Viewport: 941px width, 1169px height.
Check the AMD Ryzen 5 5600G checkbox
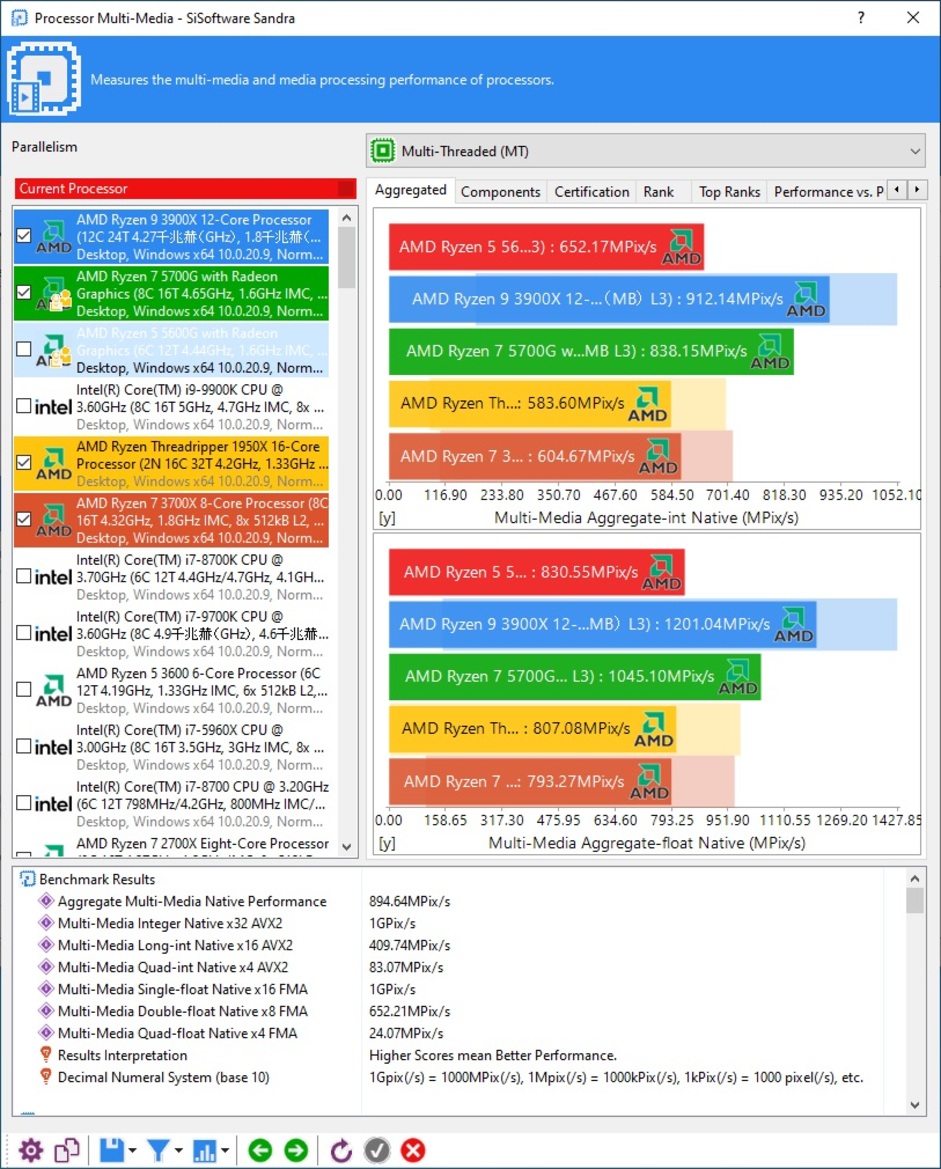click(25, 349)
